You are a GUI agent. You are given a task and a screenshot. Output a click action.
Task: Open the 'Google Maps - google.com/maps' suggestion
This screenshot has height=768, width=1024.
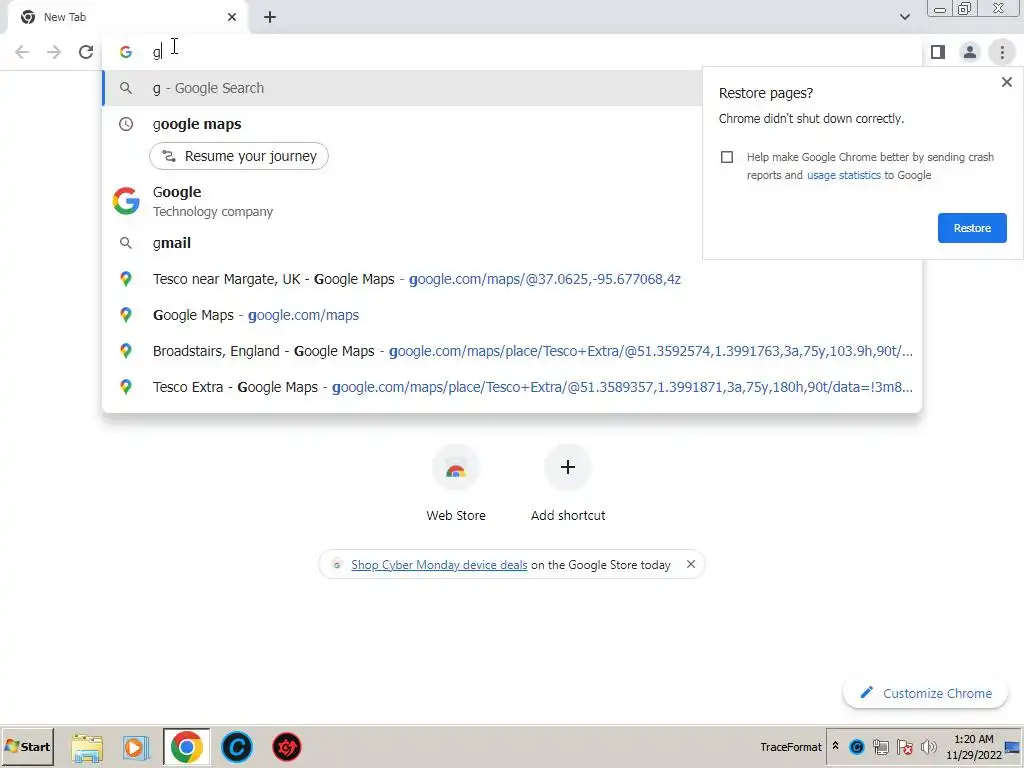[x=512, y=315]
